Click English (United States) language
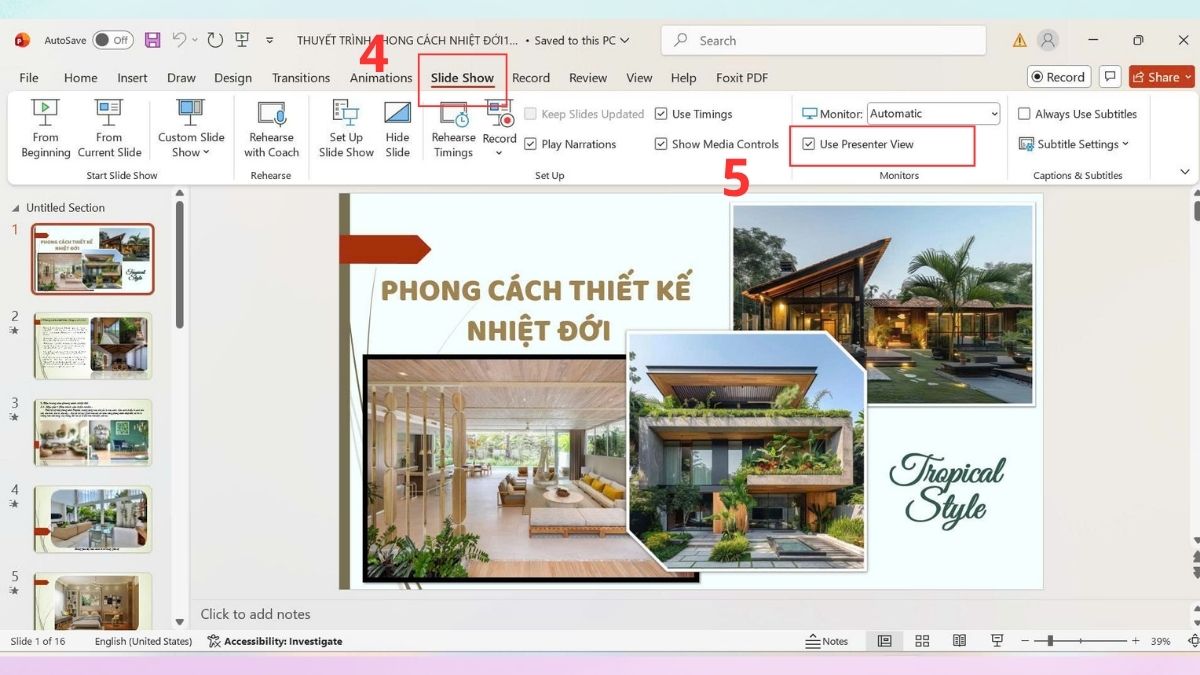 pos(143,641)
